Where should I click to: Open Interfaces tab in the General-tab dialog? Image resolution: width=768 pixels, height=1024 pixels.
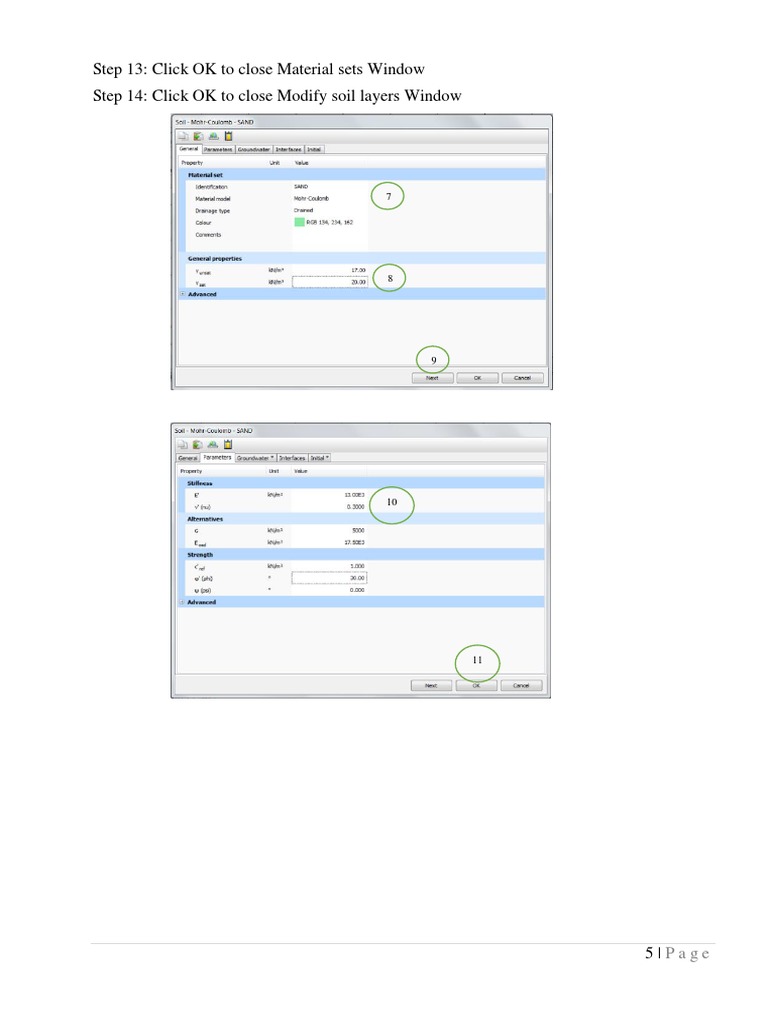(289, 150)
